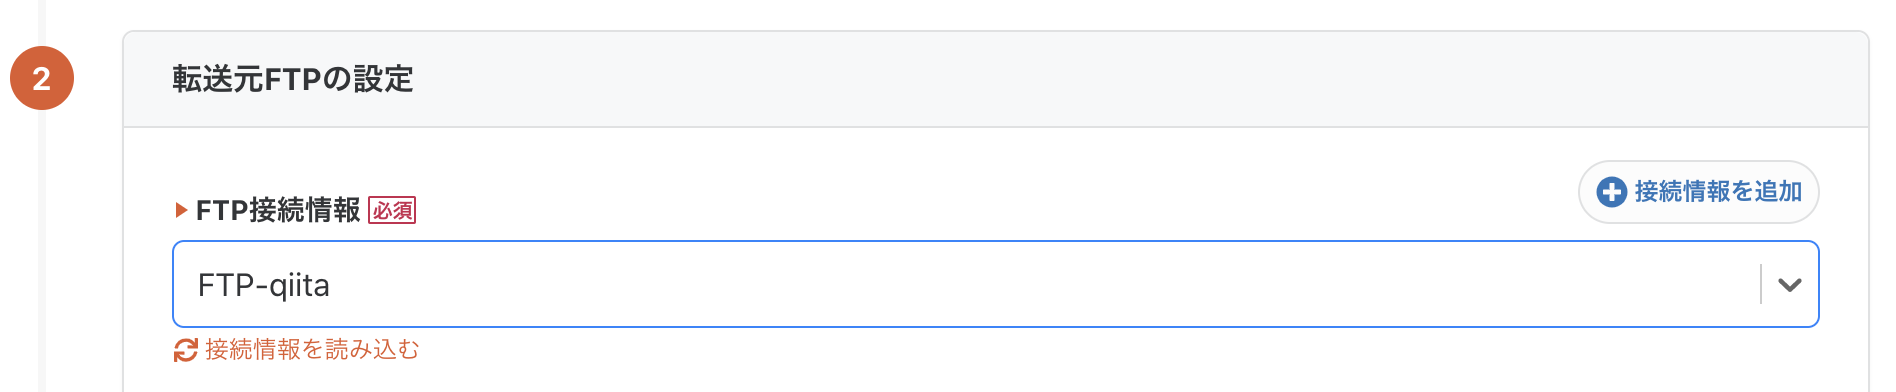The width and height of the screenshot is (1896, 392).
Task: Expand the FTP接続情報 select box options
Action: tap(995, 284)
